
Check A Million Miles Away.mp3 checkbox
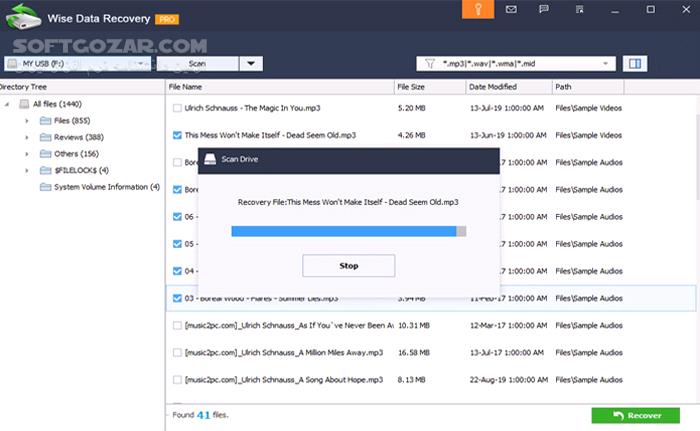pos(177,353)
